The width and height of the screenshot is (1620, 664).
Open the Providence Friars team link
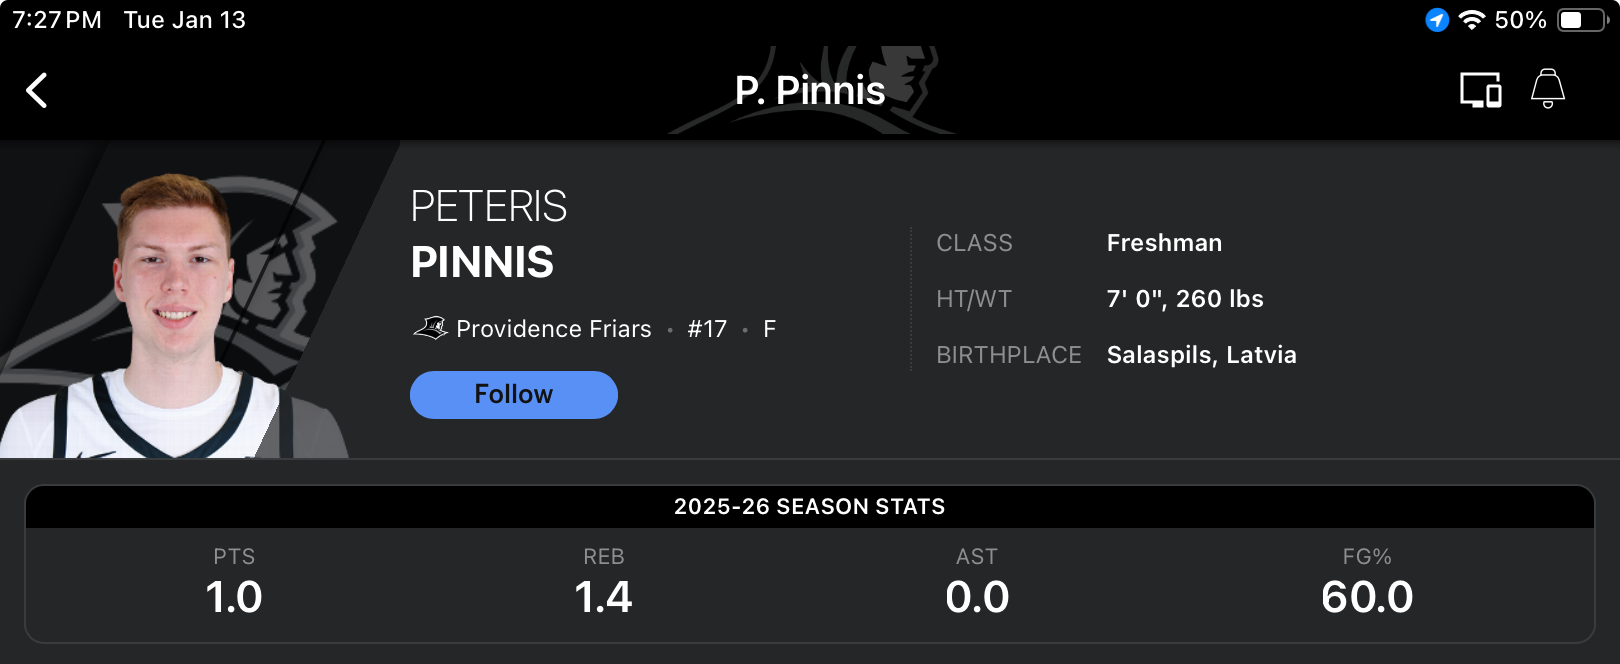[553, 329]
